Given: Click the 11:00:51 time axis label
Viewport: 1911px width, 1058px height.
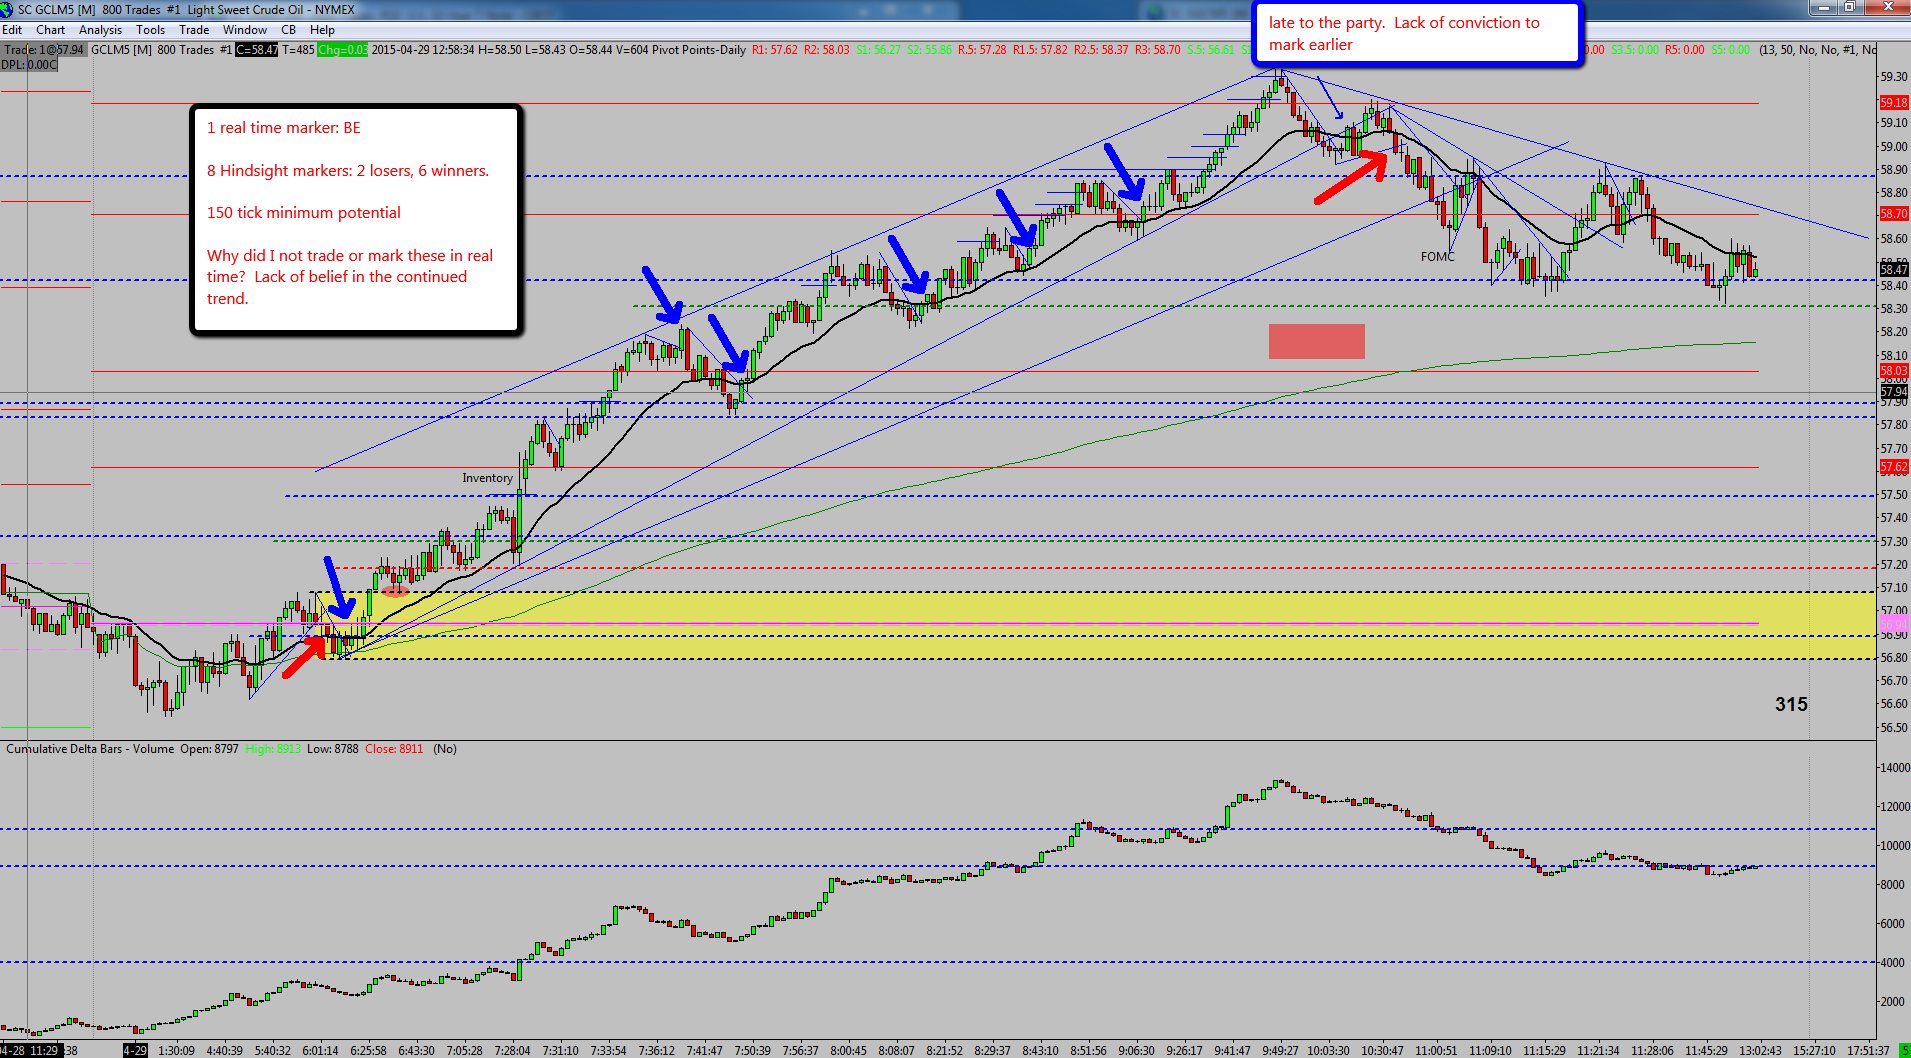Looking at the screenshot, I should point(1436,1051).
